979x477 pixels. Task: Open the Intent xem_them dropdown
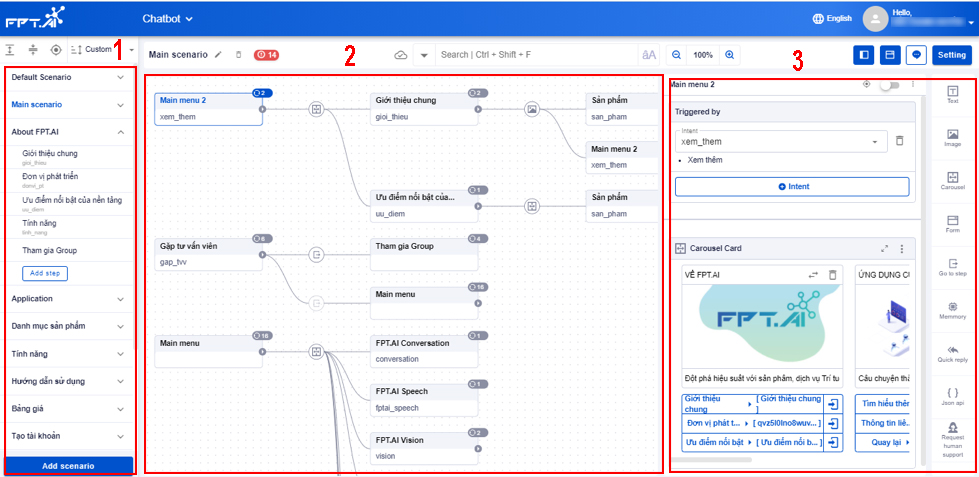tap(781, 142)
